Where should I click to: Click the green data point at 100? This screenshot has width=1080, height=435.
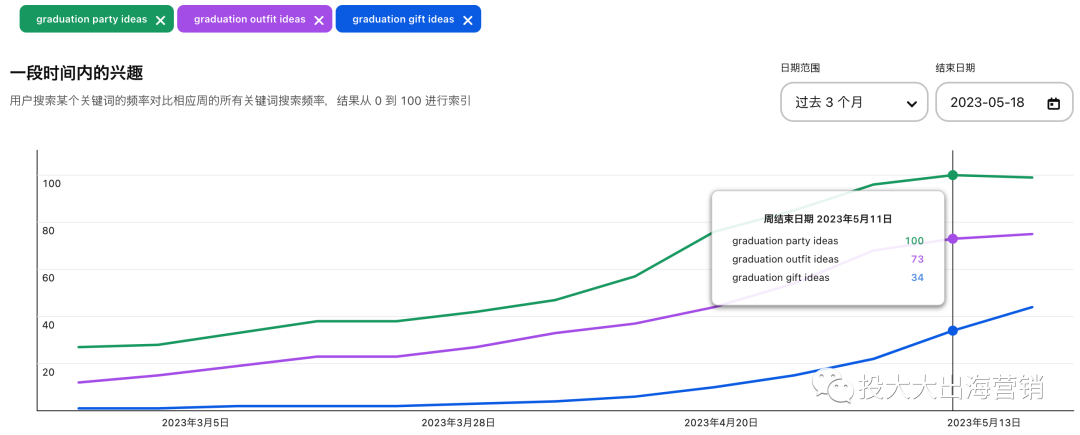click(952, 175)
